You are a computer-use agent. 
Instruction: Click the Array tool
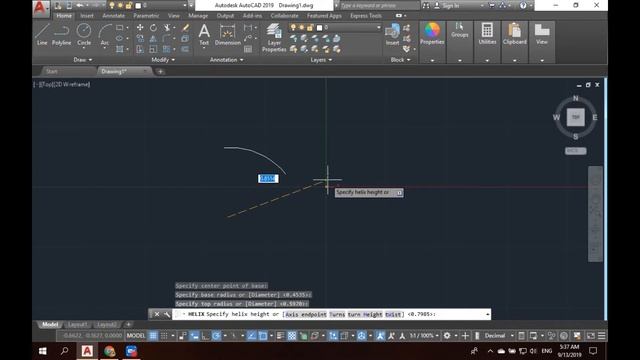167,49
